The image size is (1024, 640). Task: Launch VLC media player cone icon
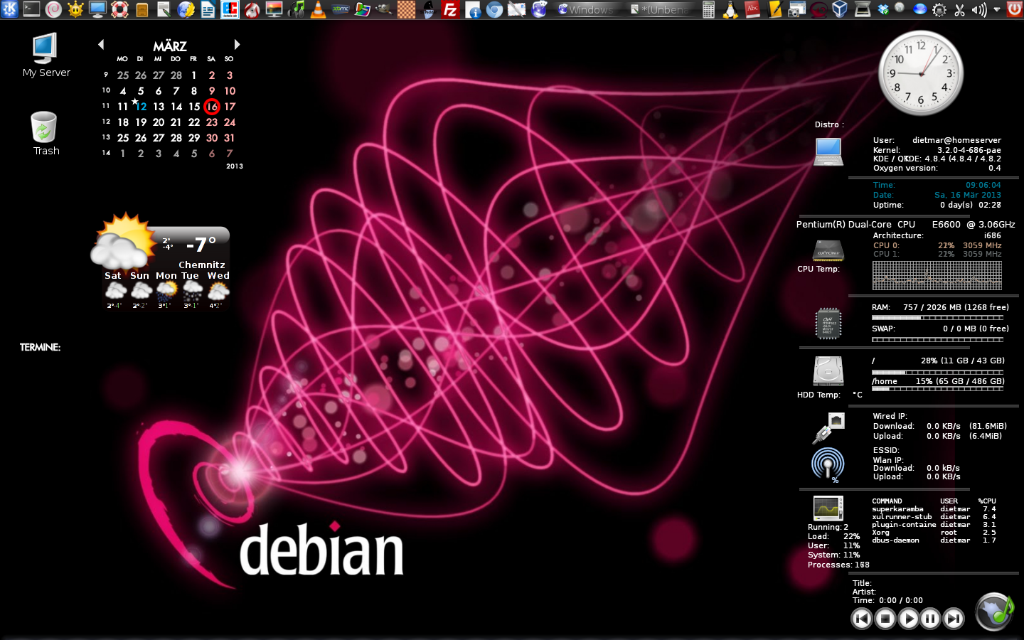[x=318, y=9]
